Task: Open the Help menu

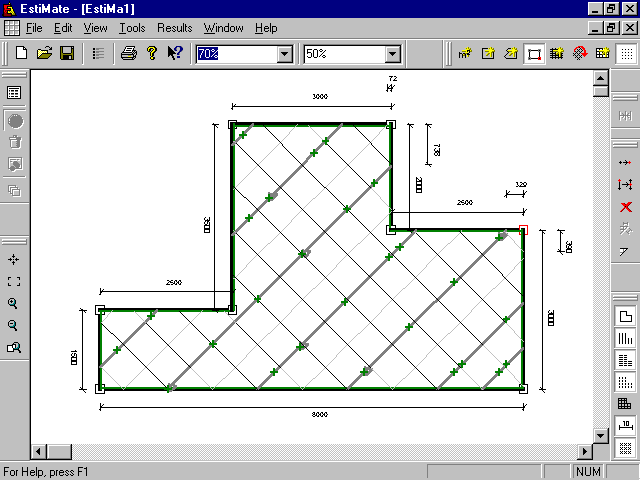Action: point(266,28)
